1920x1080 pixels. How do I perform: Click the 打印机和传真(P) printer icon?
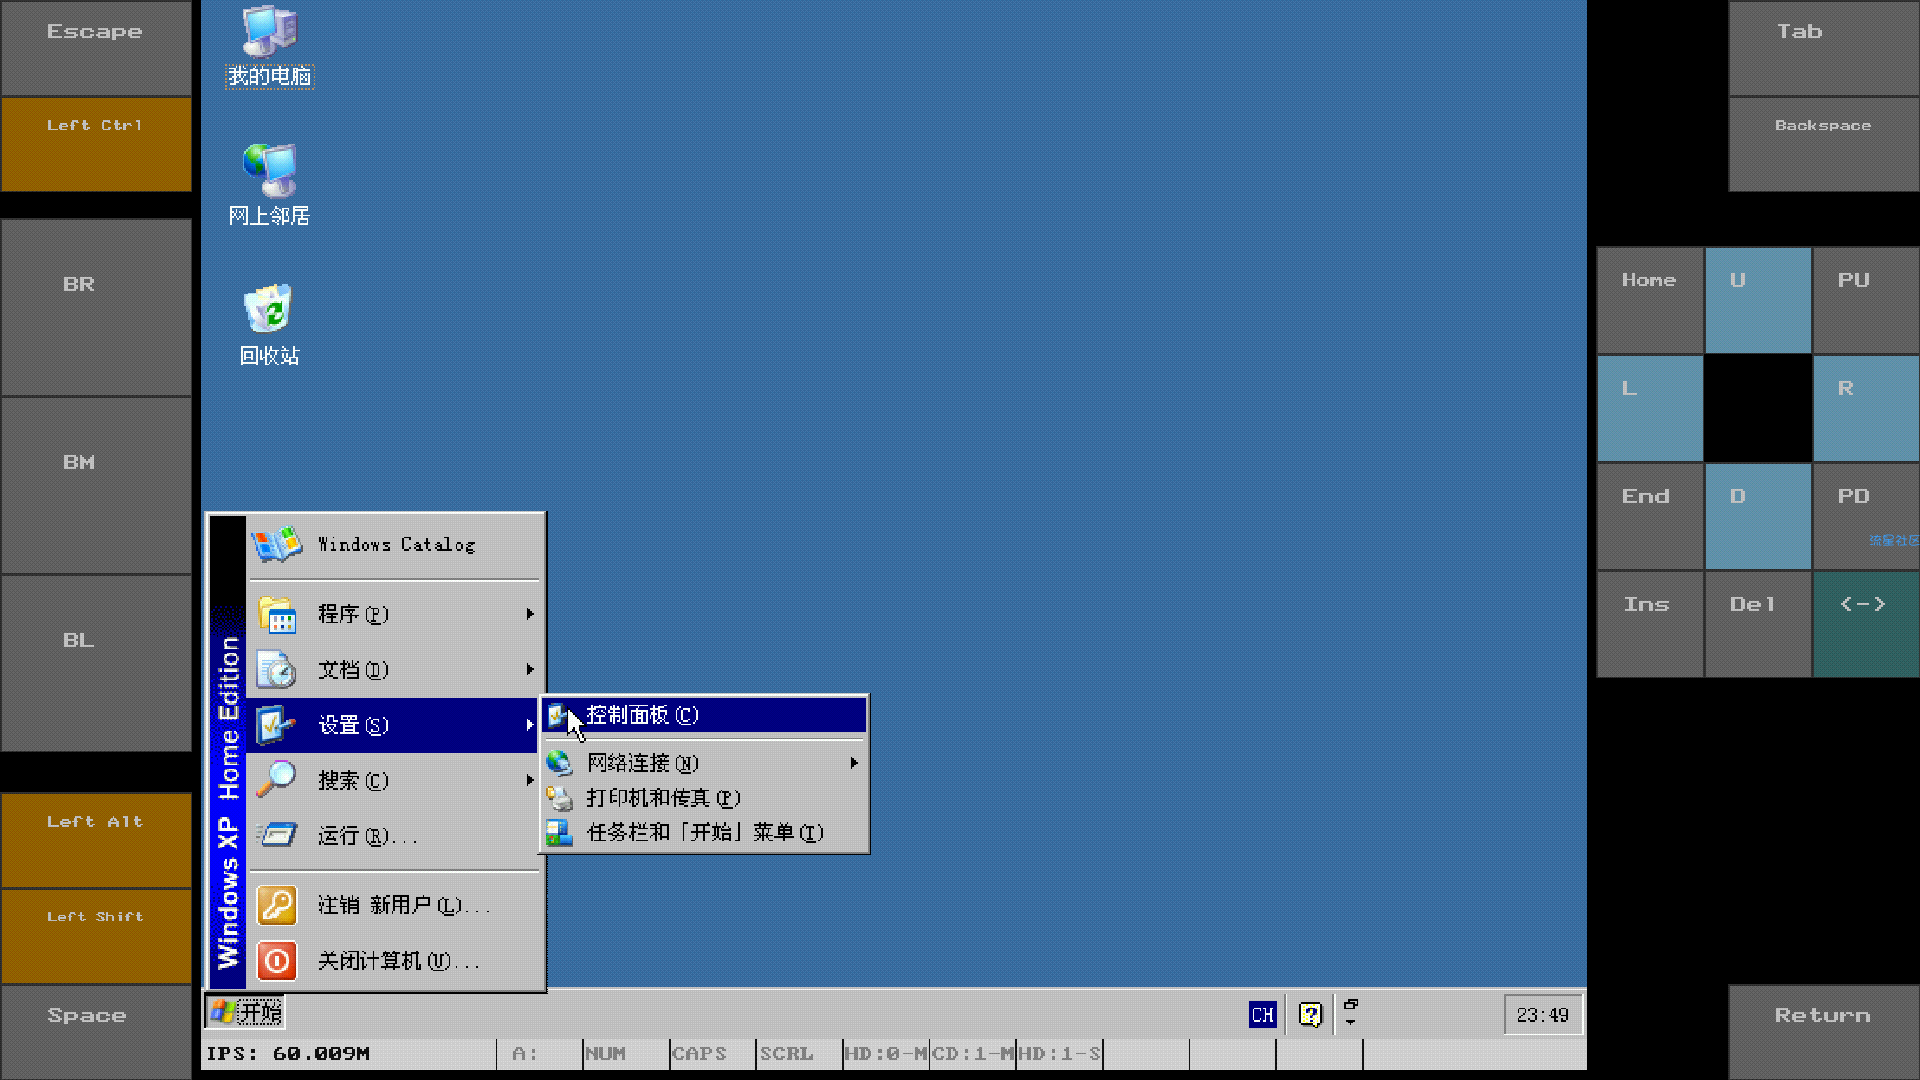[559, 798]
